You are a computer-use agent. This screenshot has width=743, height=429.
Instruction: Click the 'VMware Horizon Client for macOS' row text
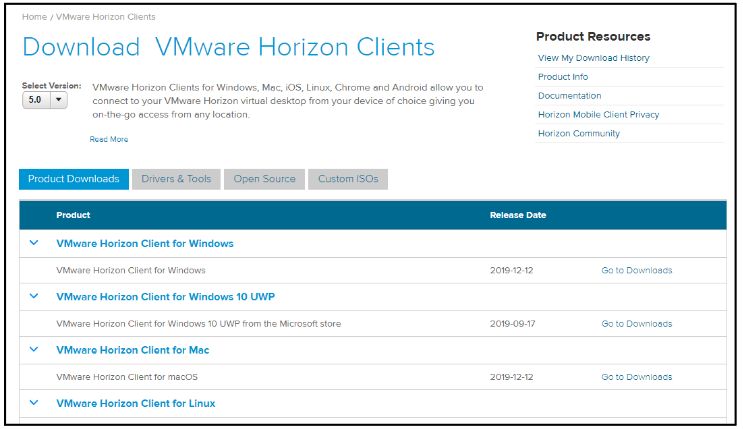[127, 377]
